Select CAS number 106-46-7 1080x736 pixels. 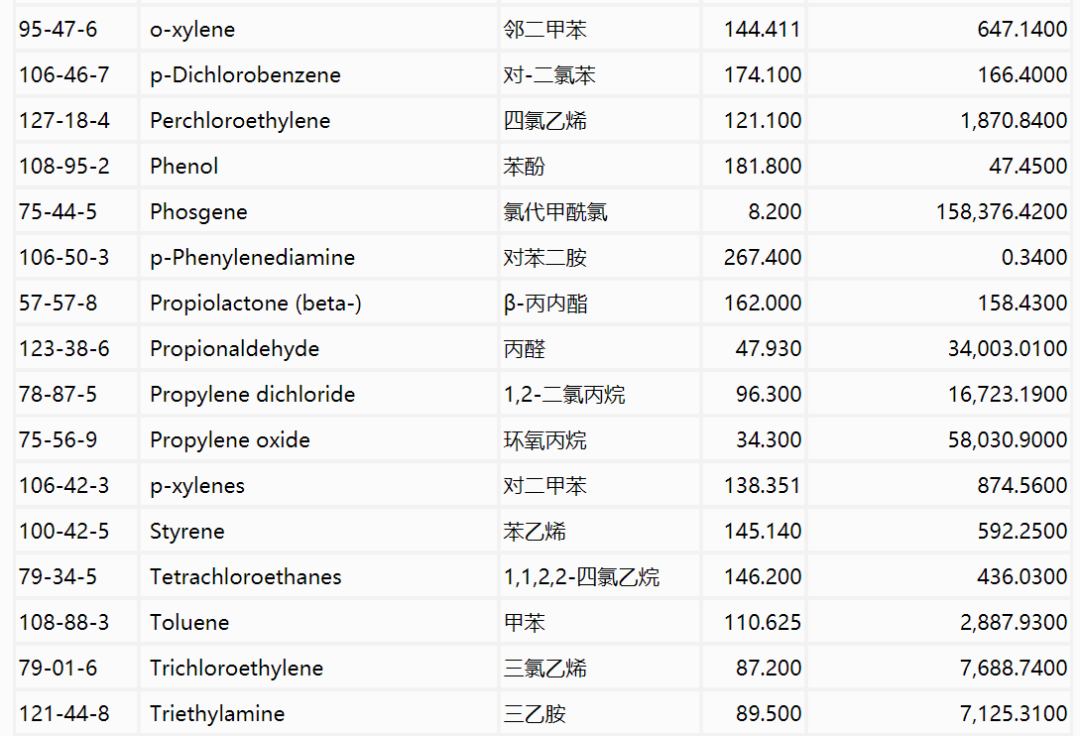tap(63, 75)
